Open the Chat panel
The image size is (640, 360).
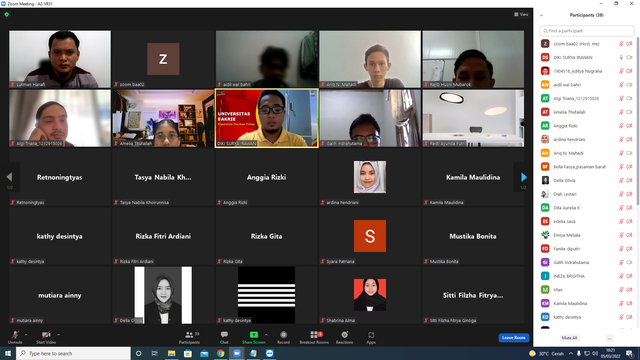click(x=224, y=337)
